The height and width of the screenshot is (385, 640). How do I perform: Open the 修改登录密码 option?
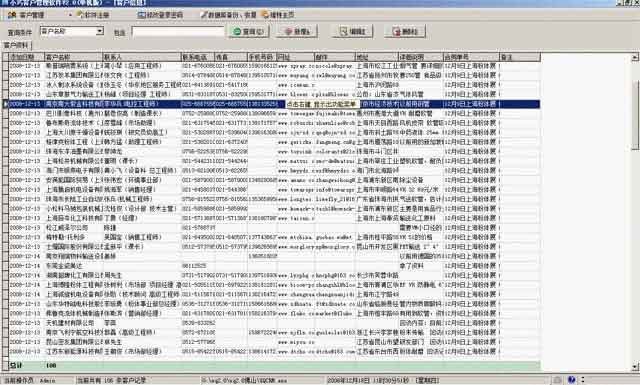pyautogui.click(x=160, y=15)
